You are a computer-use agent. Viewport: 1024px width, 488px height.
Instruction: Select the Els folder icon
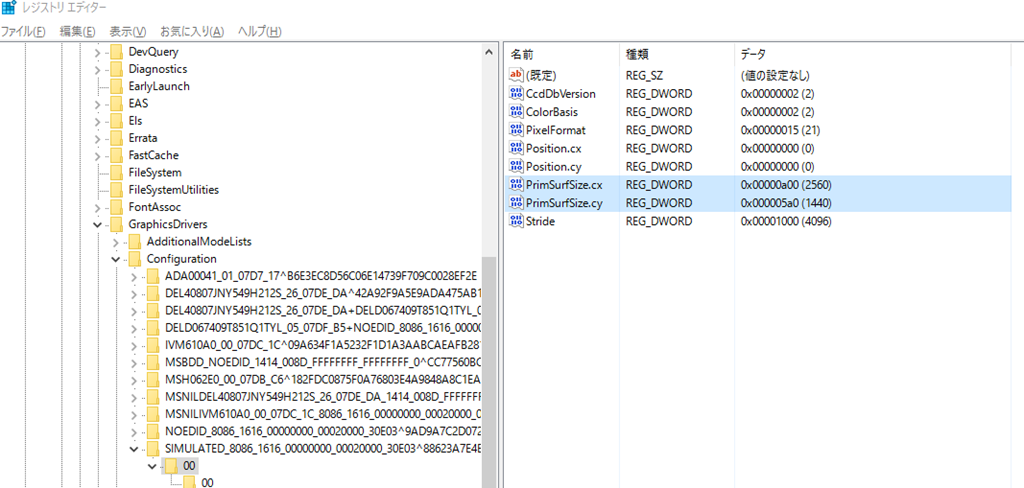(117, 121)
